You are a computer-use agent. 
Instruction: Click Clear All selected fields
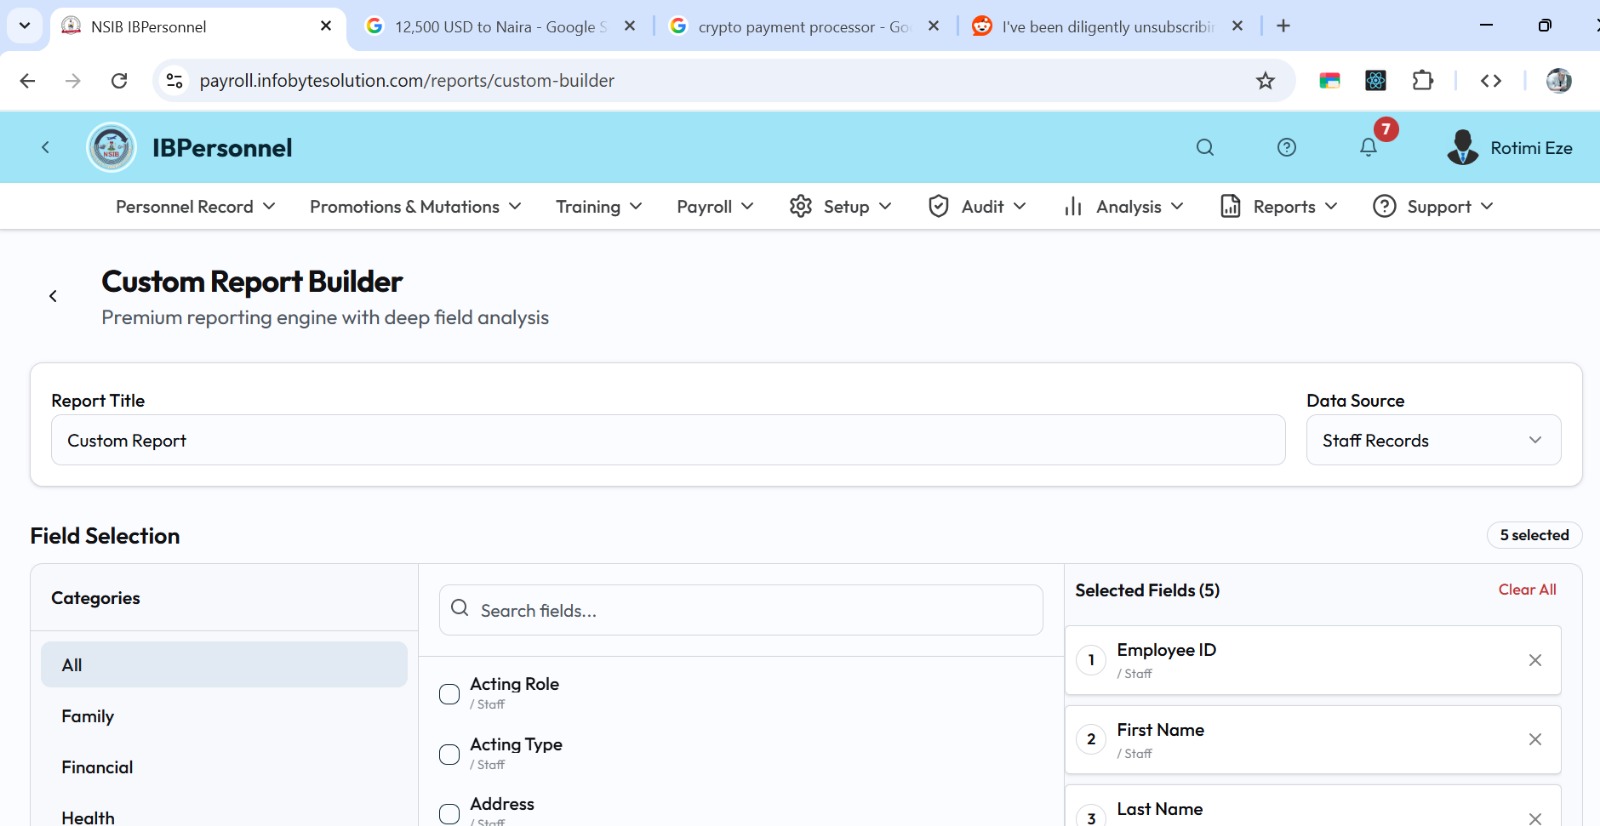point(1527,590)
